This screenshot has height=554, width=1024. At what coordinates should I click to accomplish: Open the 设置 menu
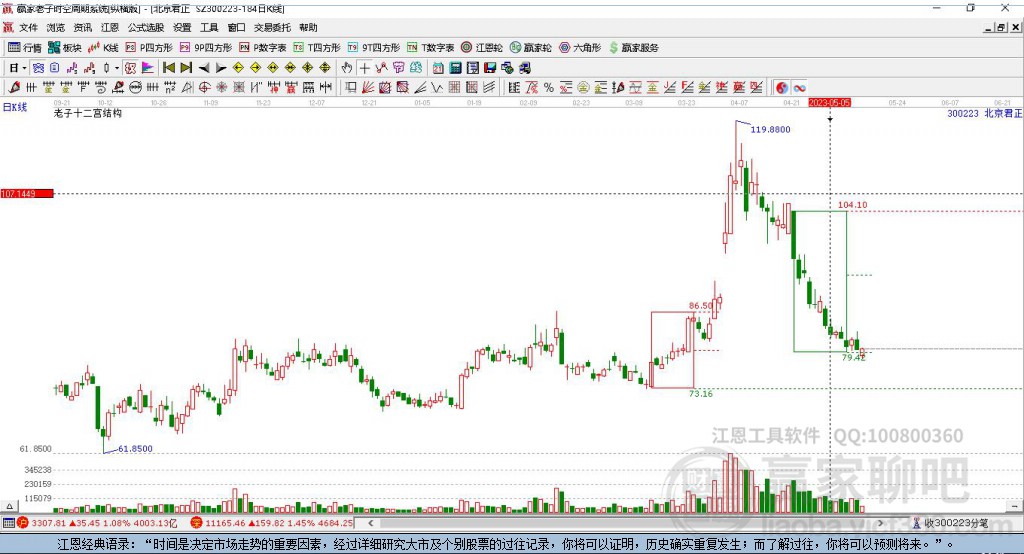[182, 27]
